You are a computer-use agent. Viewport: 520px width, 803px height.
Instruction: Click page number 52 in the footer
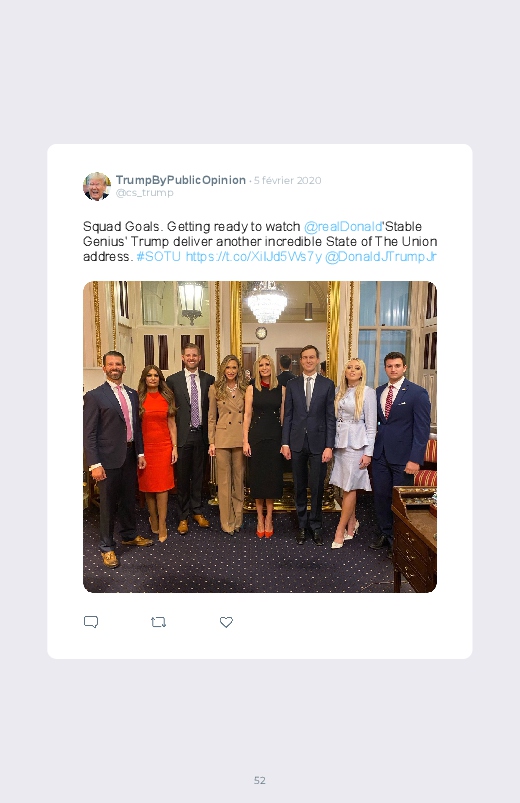pos(260,780)
